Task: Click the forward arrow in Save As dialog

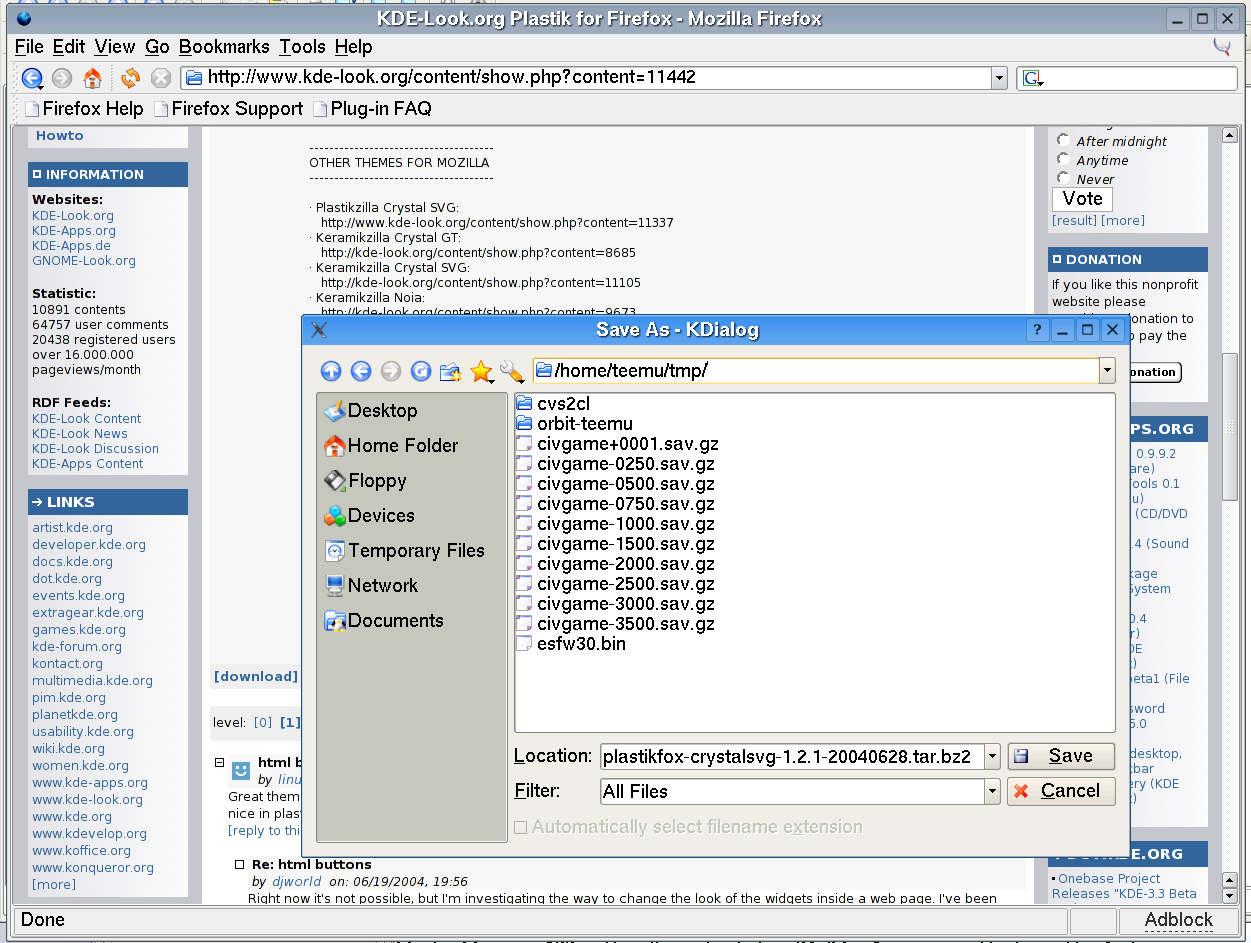Action: (x=391, y=371)
